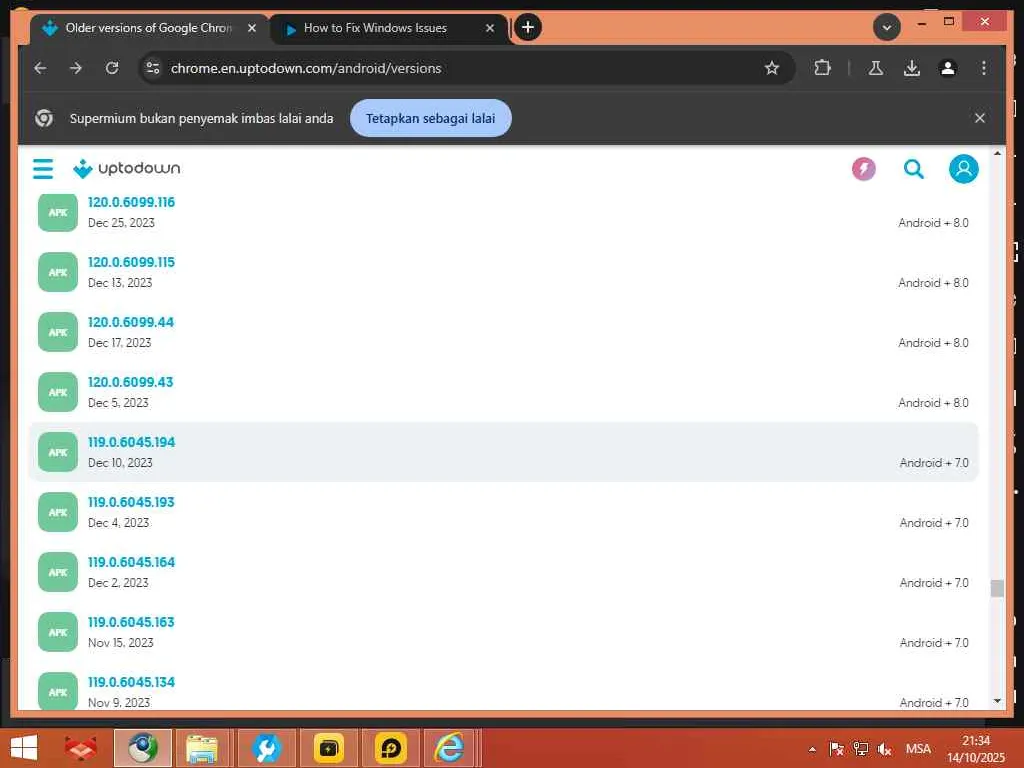Screen dimensions: 1024x768
Task: Open version 119.0.6045.194 link
Action: tap(131, 443)
